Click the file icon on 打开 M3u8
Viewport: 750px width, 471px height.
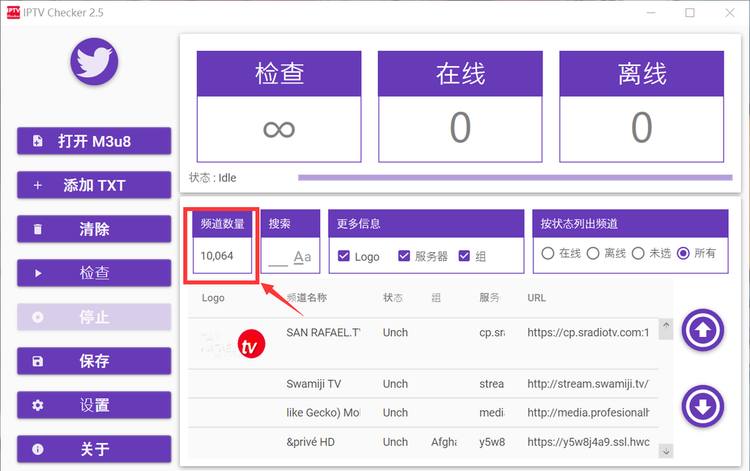pos(38,141)
